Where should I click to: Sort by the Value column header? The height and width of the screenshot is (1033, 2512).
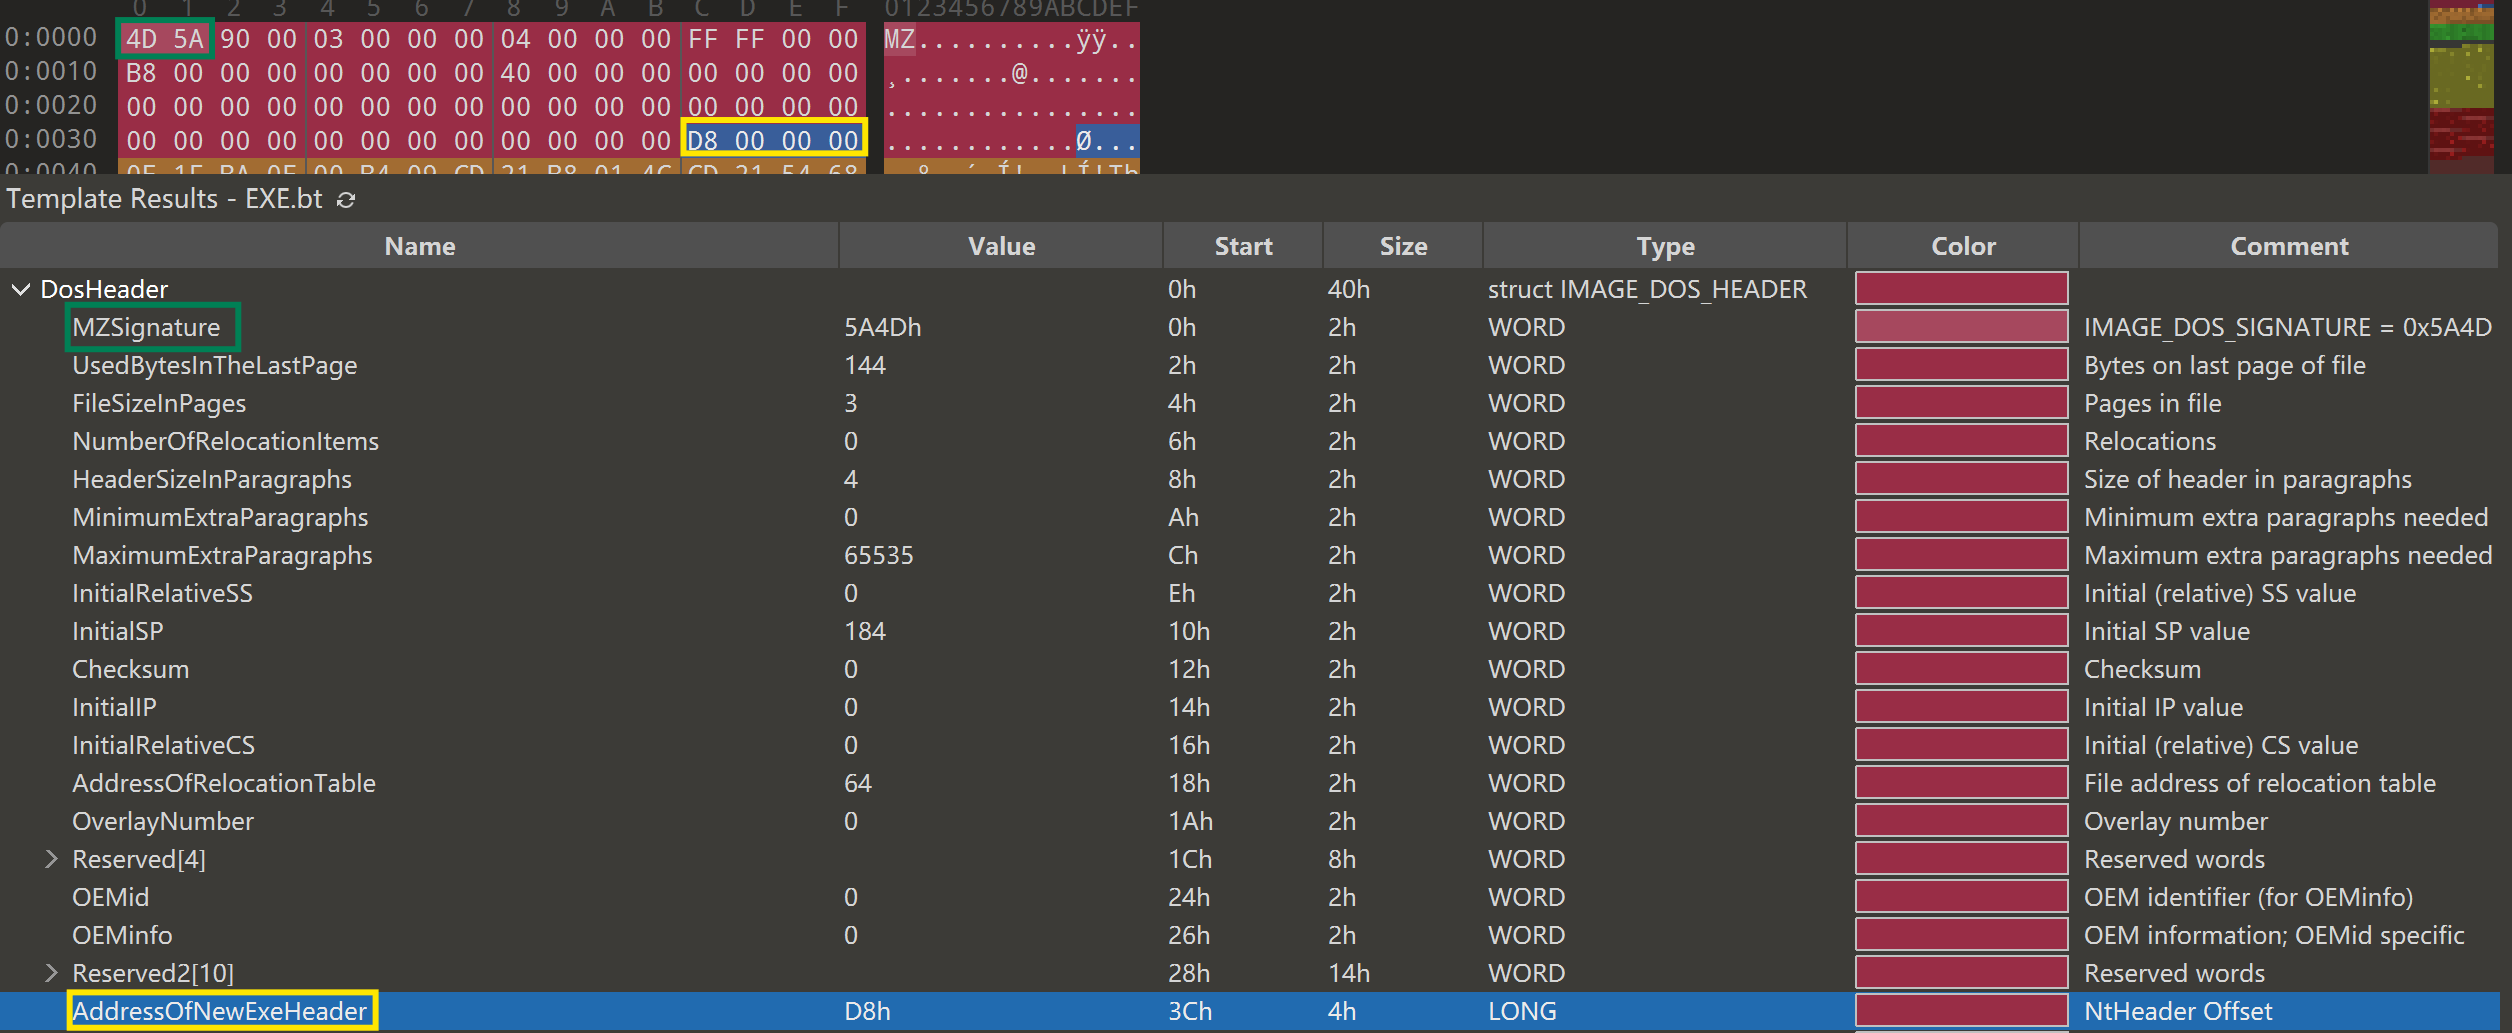click(1000, 246)
